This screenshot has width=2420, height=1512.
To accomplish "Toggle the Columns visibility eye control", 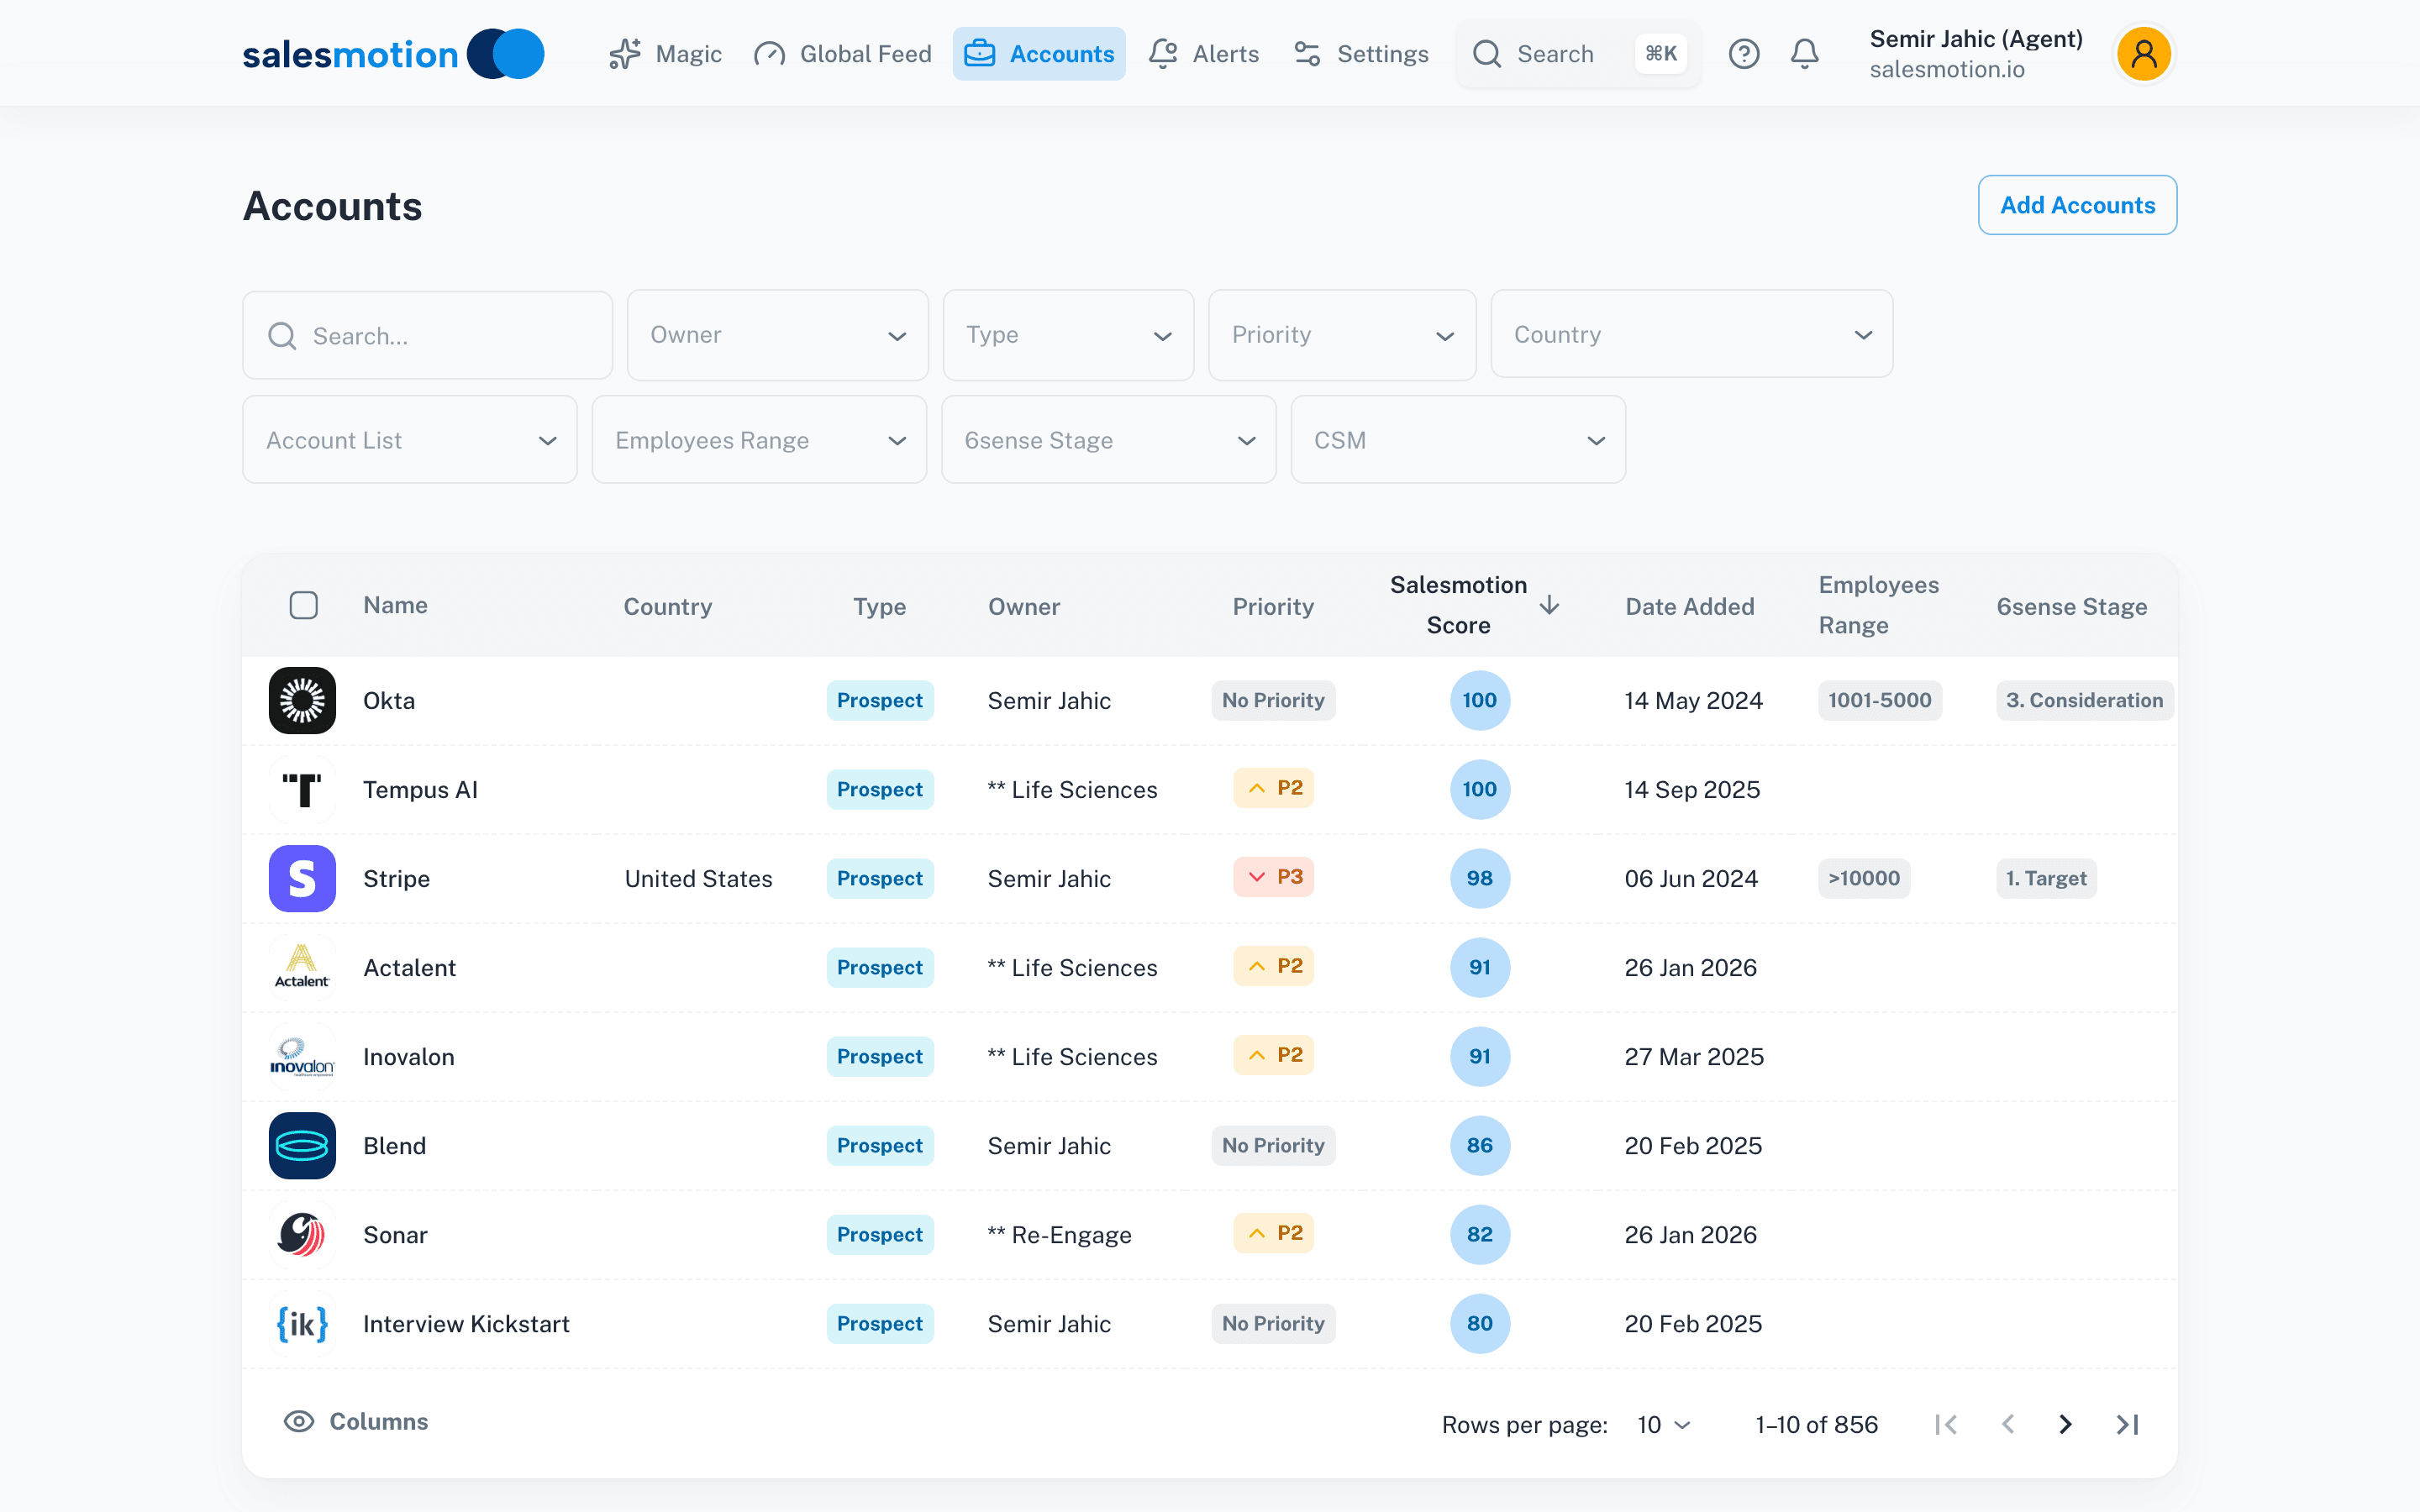I will tap(356, 1421).
